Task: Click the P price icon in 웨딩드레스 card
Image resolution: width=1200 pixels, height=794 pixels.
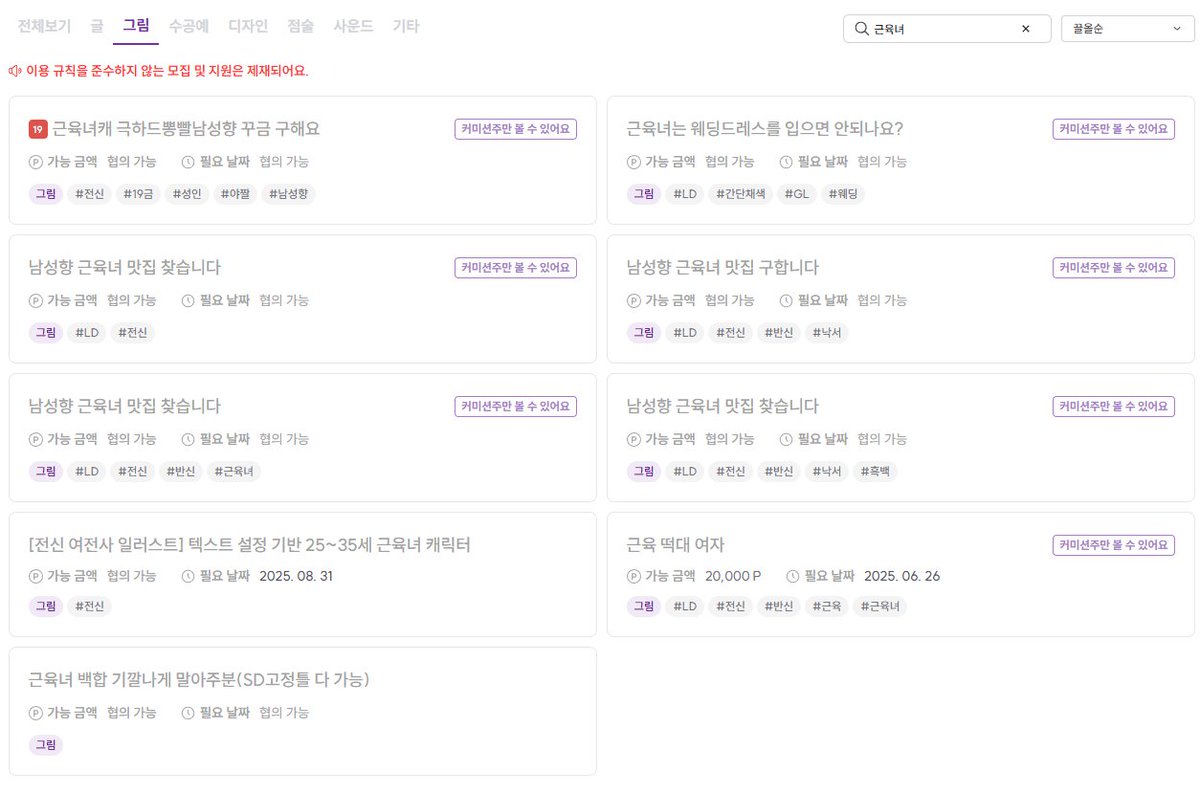Action: click(634, 162)
